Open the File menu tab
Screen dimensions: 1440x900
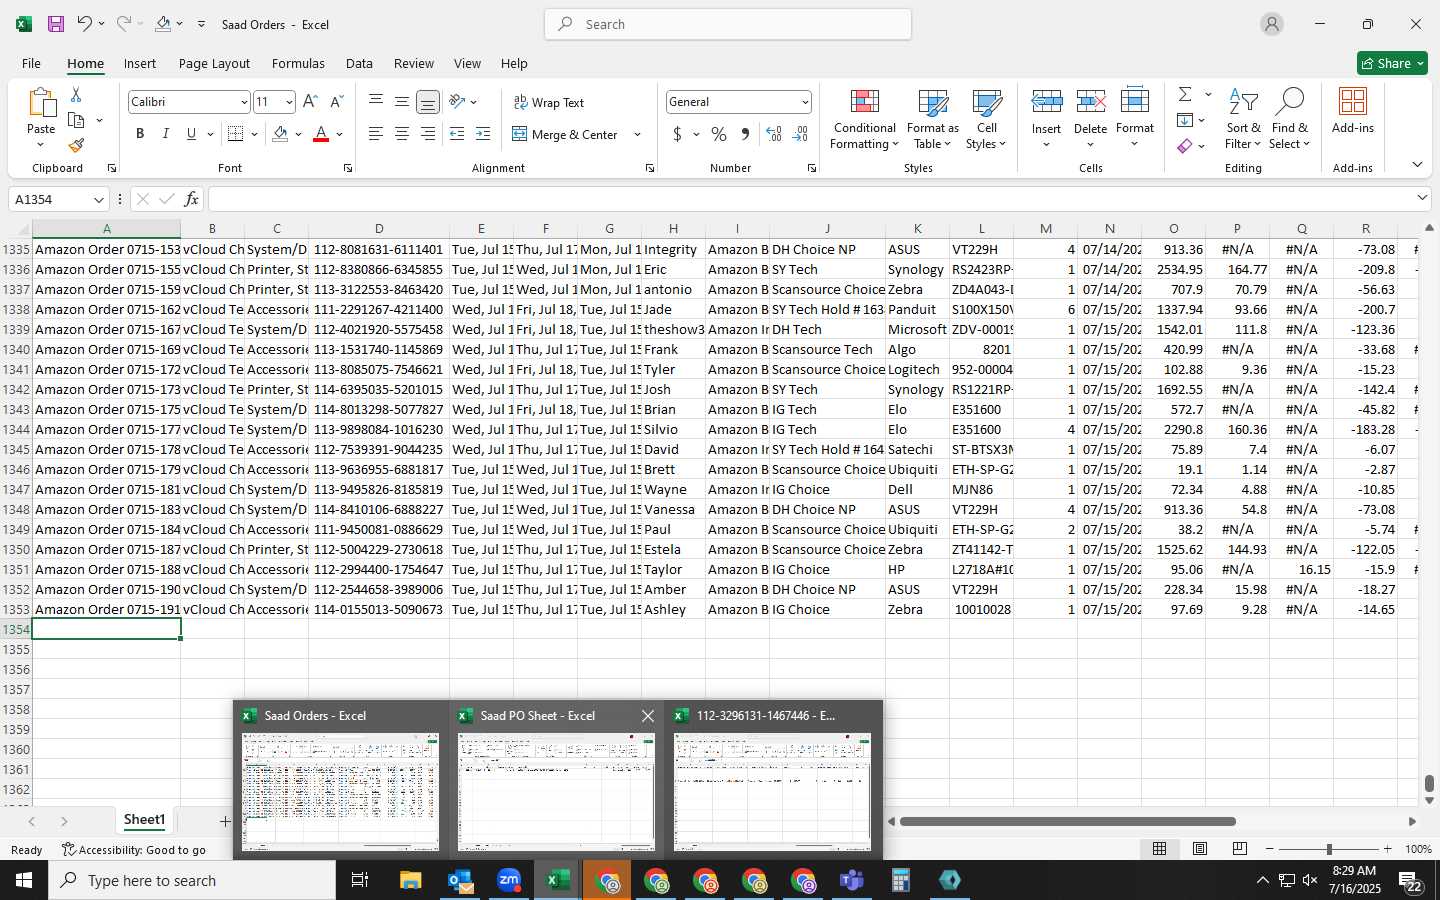pos(31,63)
